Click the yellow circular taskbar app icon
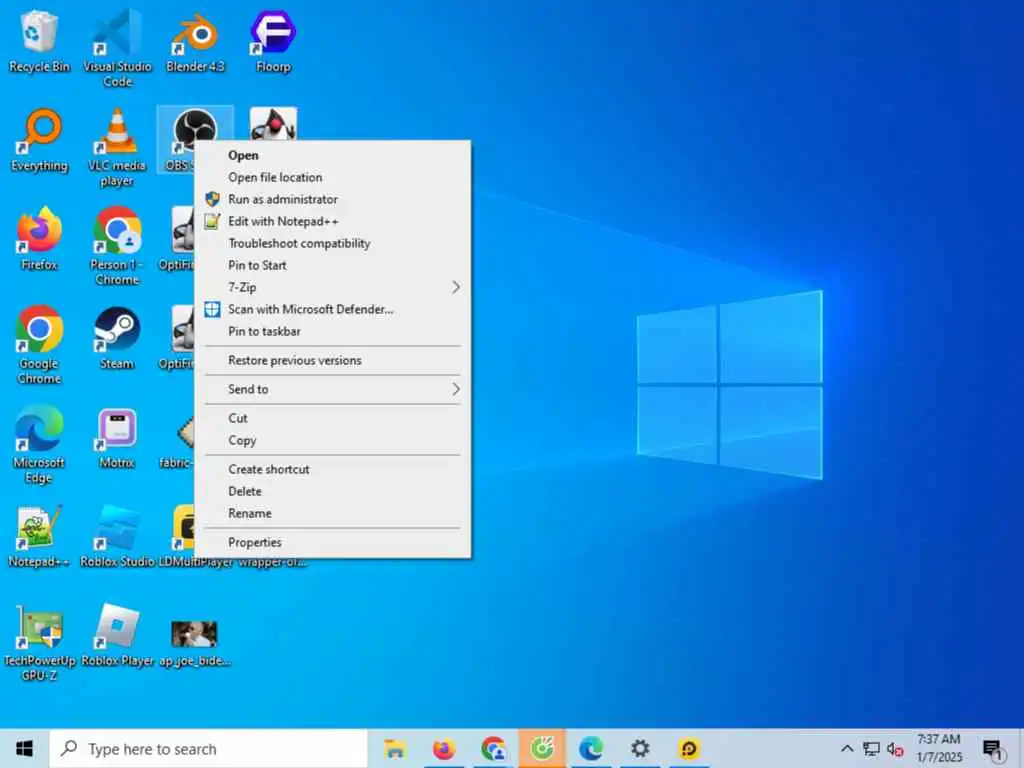The image size is (1024, 768). tap(689, 748)
